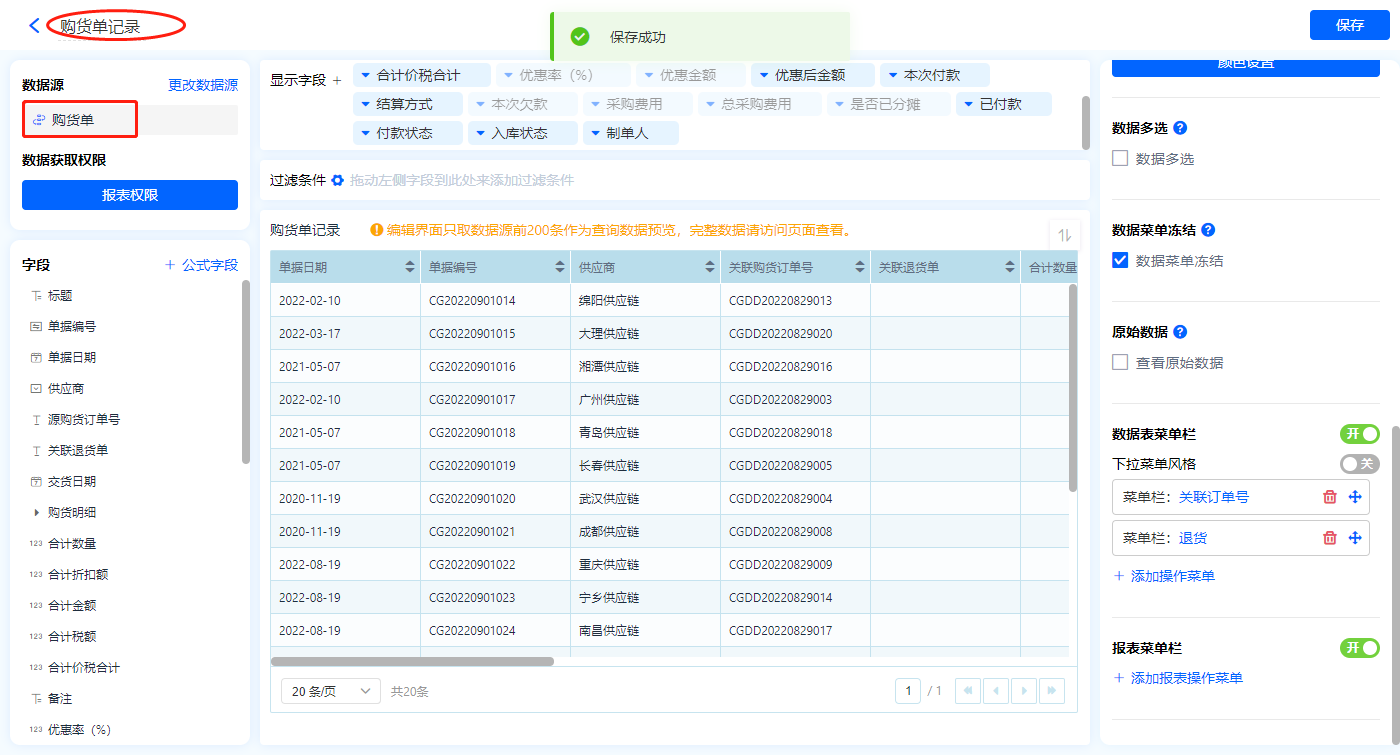Click the 更改数据源 link

[x=203, y=86]
